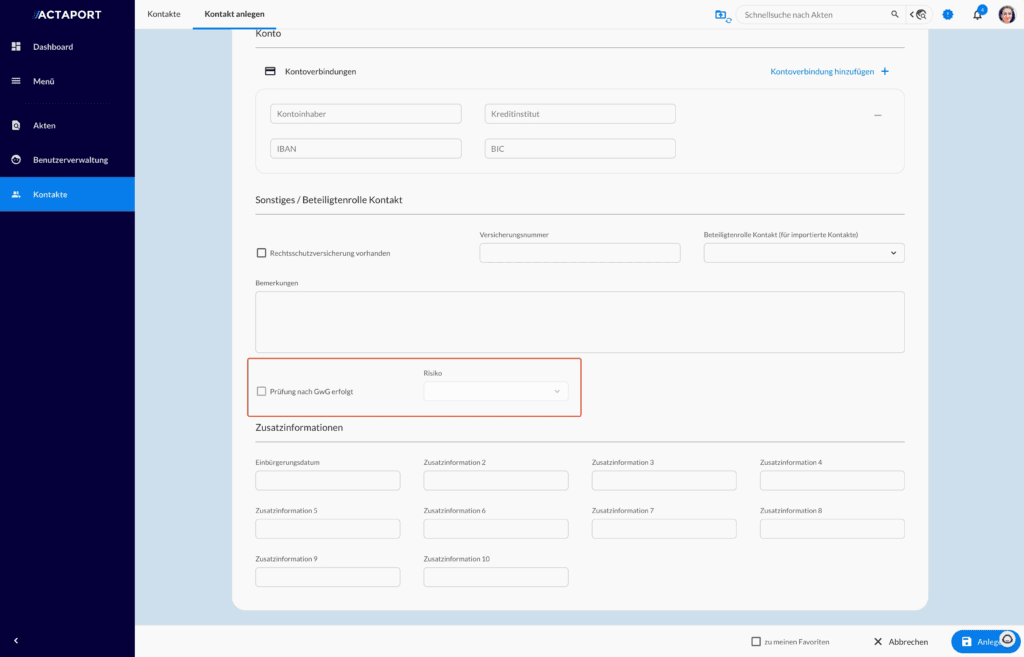Toggle 'zu meinen Favoriten'
This screenshot has width=1024, height=657.
click(757, 641)
